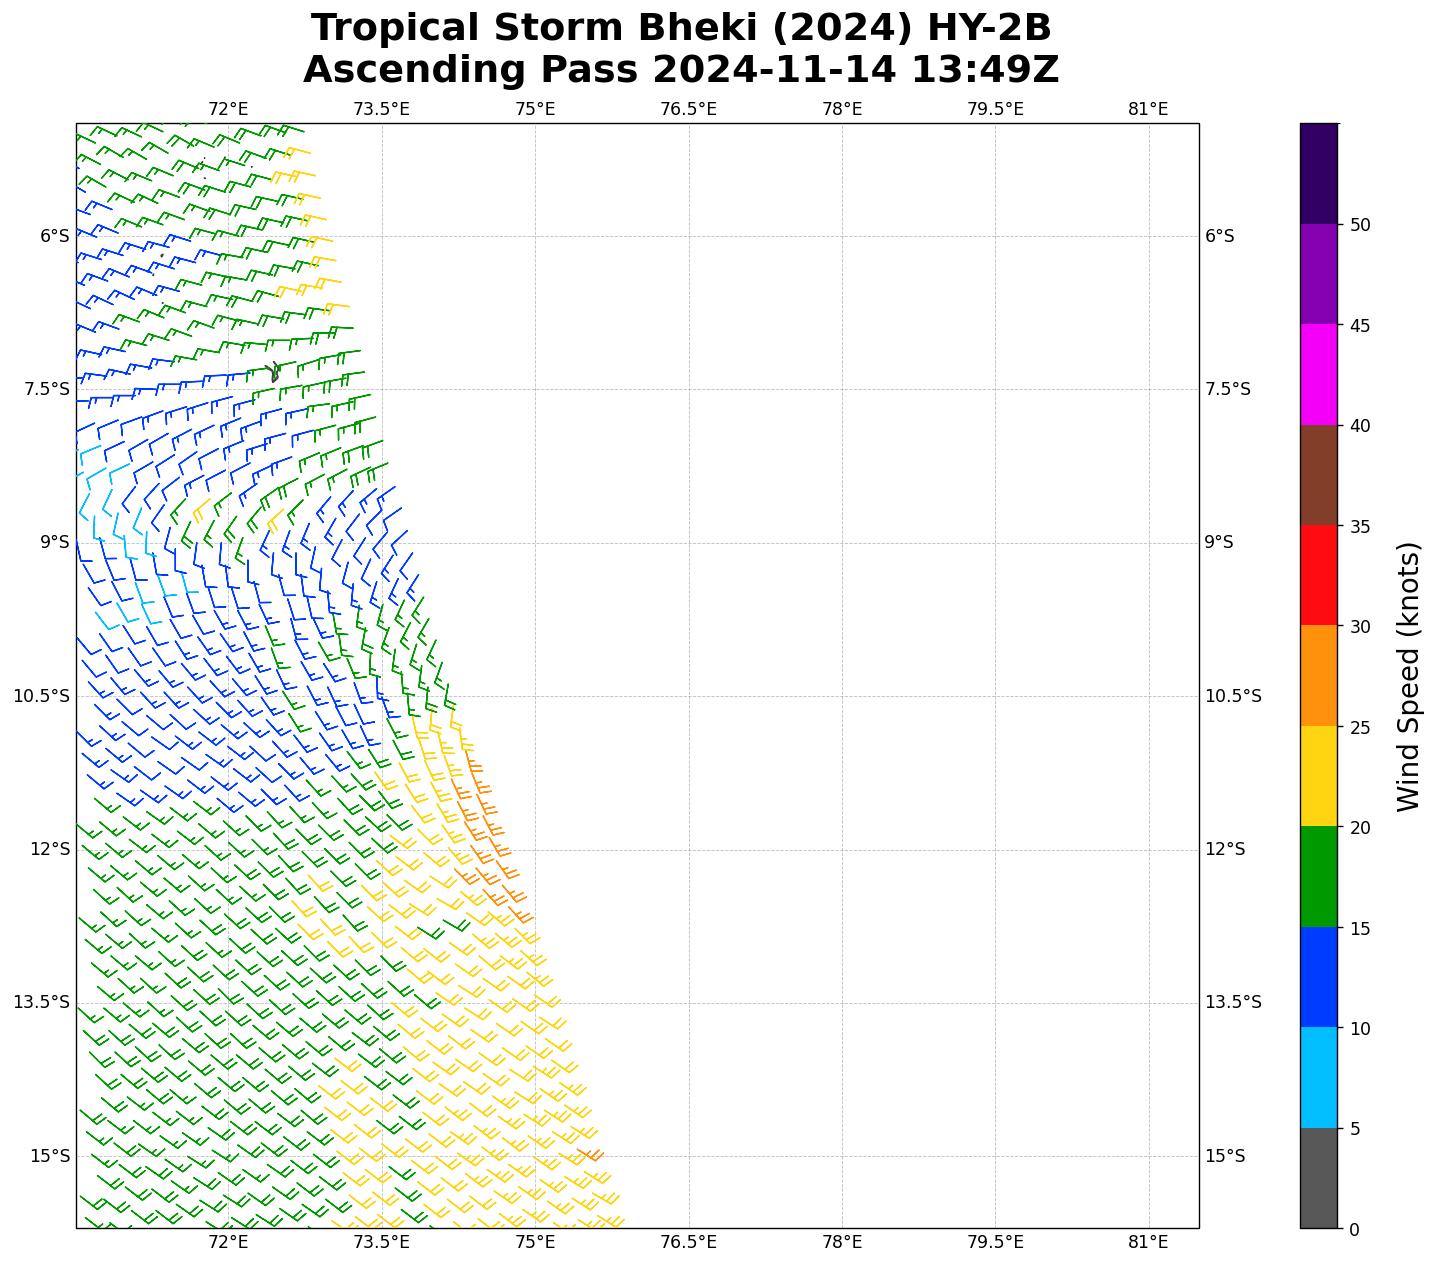Click the bottom axis '81°E' longitude label
1437x1264 pixels.
(x=1148, y=1242)
